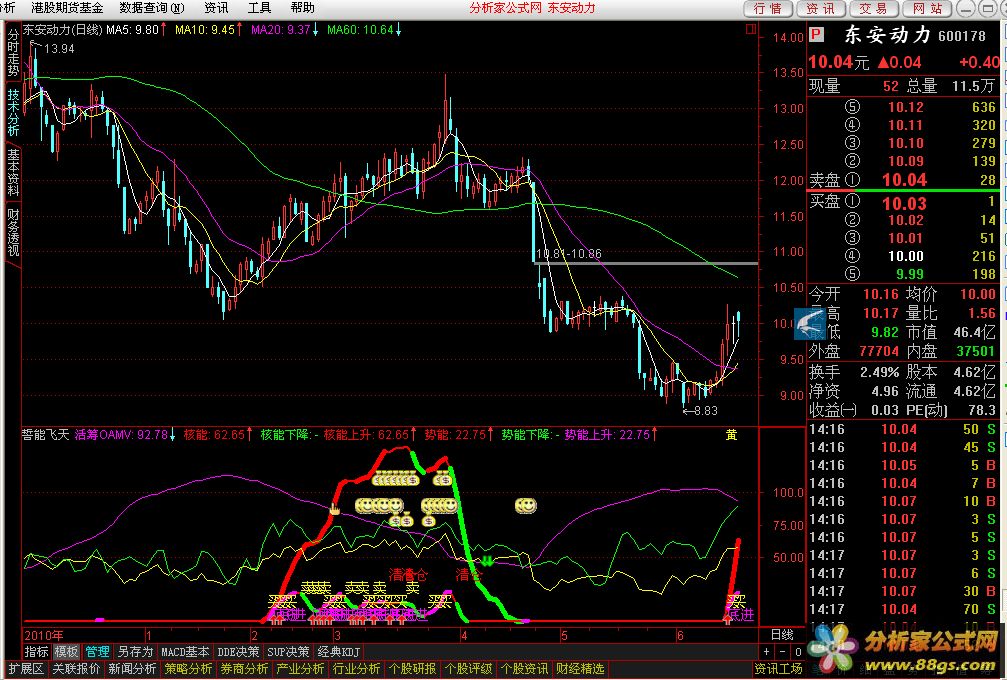Switch to the 财务透视 side tab
The width and height of the screenshot is (1007, 680).
[x=13, y=231]
